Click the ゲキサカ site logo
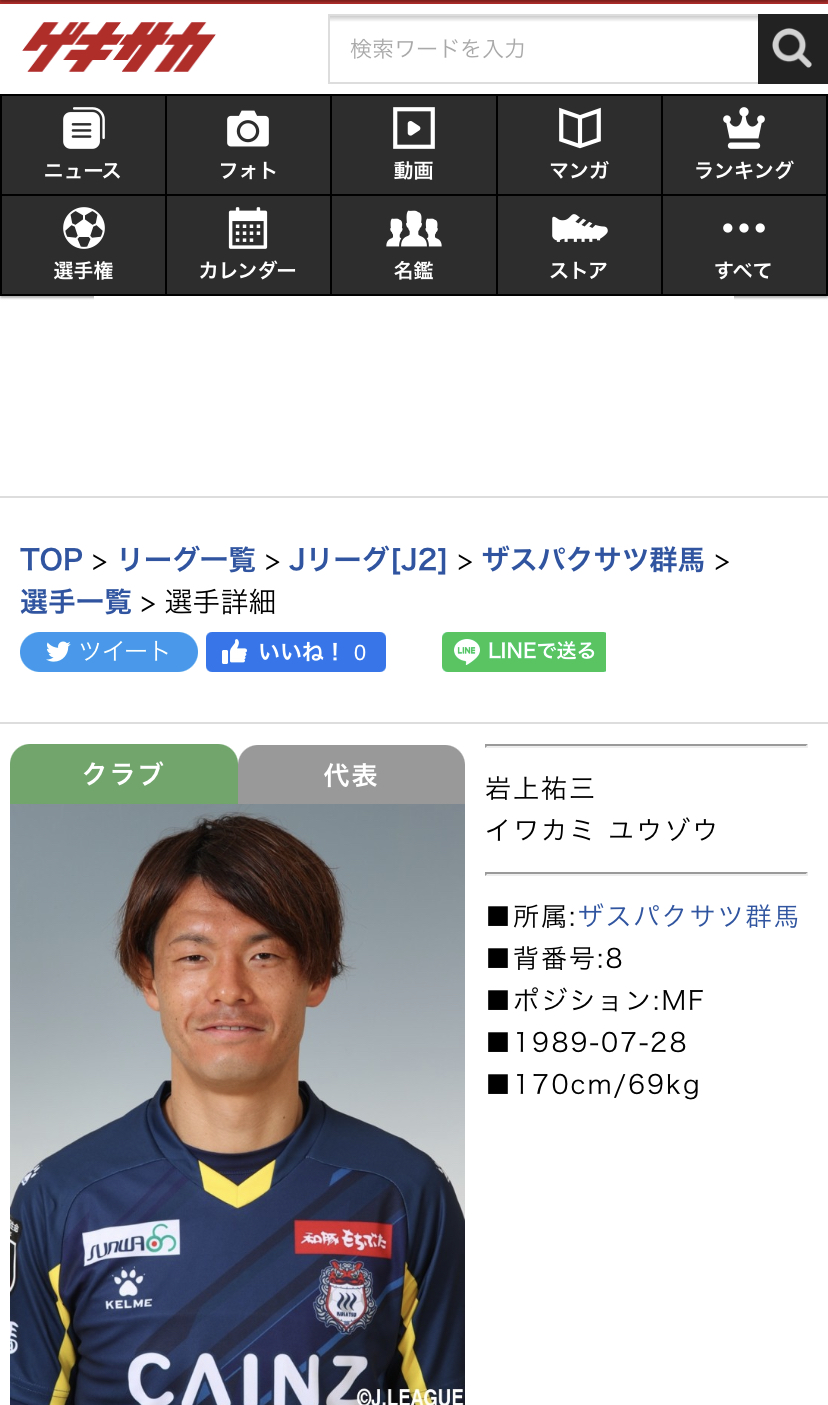 pos(118,47)
